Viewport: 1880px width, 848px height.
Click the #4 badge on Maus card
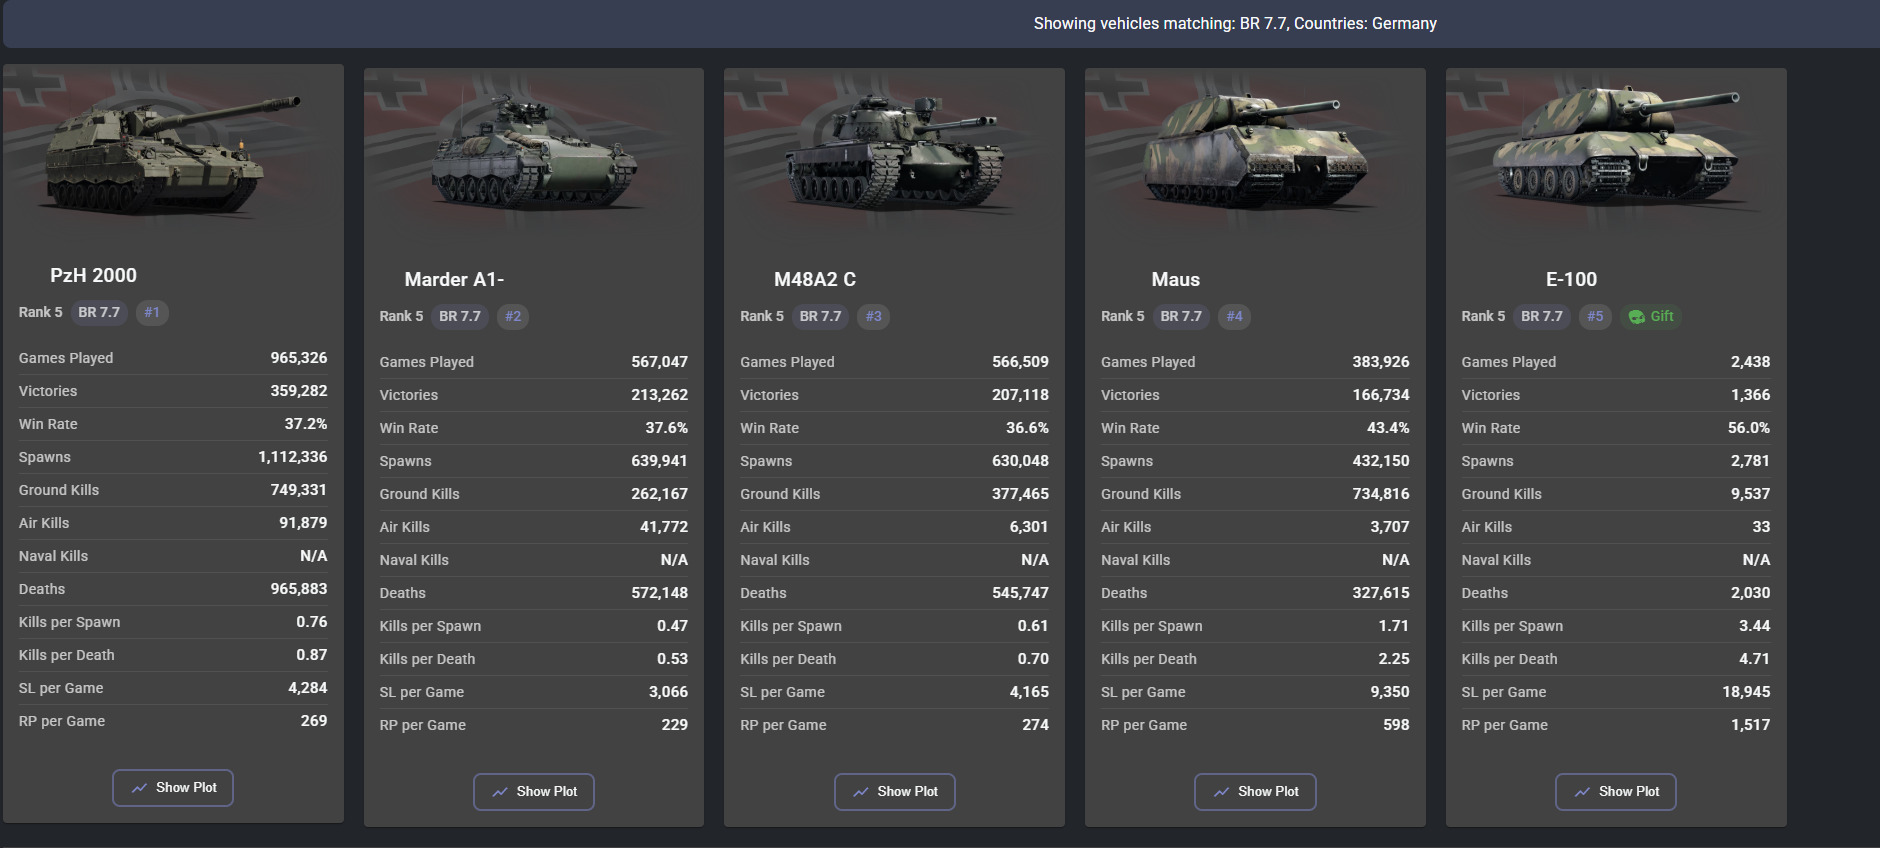[x=1235, y=317]
